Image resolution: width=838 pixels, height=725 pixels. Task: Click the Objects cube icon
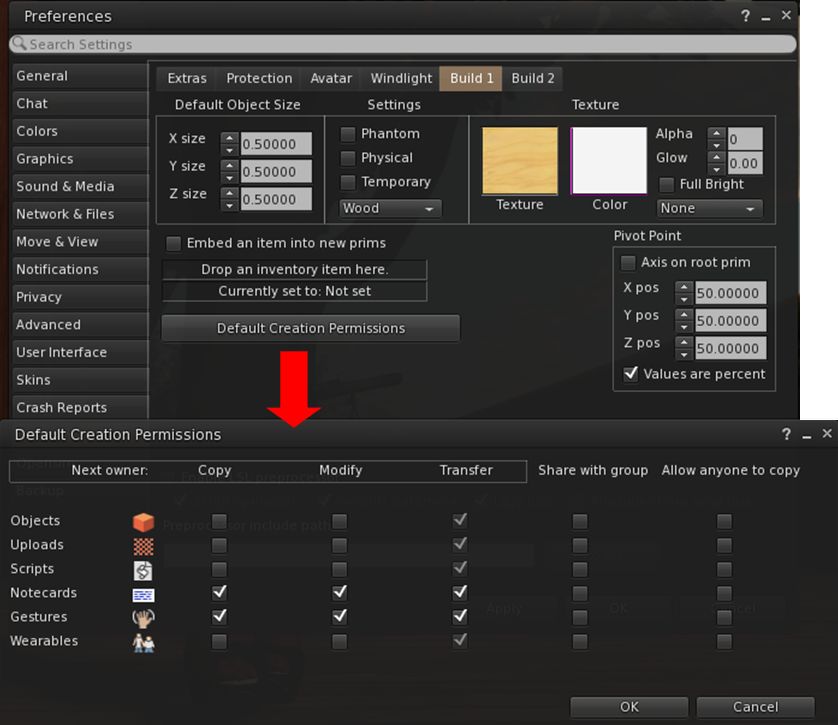(x=144, y=521)
